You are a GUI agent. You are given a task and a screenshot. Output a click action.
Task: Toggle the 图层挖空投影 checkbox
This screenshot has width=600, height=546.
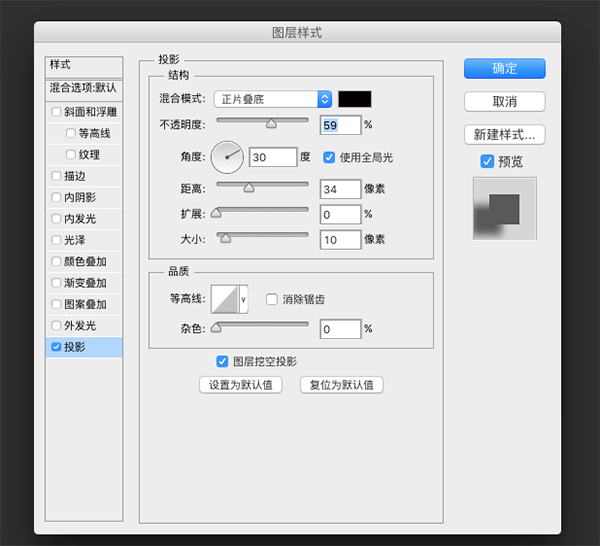(x=223, y=362)
